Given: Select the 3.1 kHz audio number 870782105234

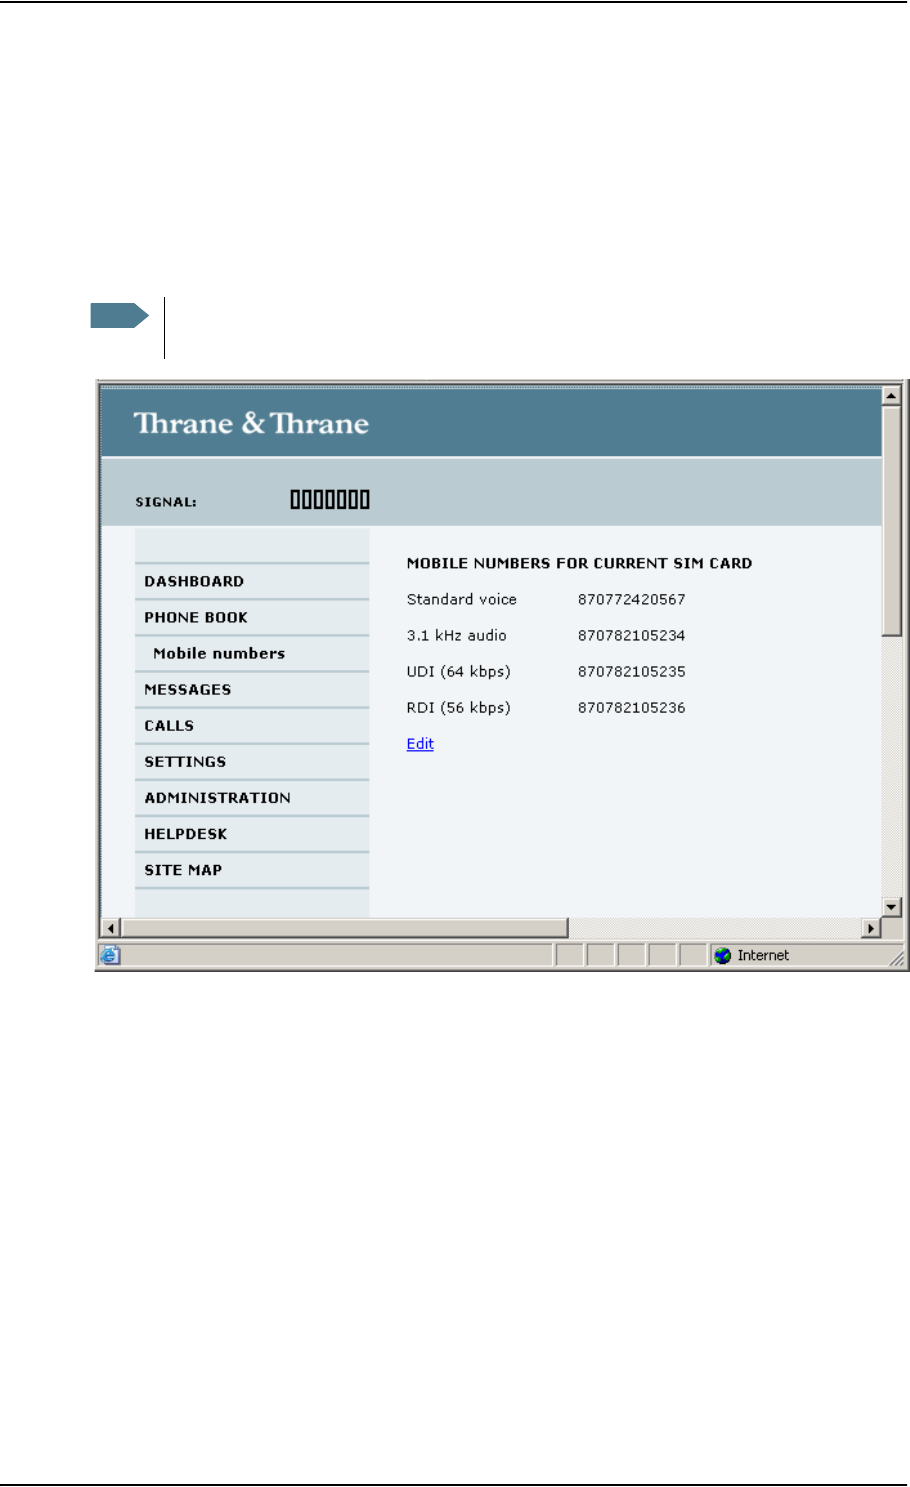Looking at the screenshot, I should [632, 635].
